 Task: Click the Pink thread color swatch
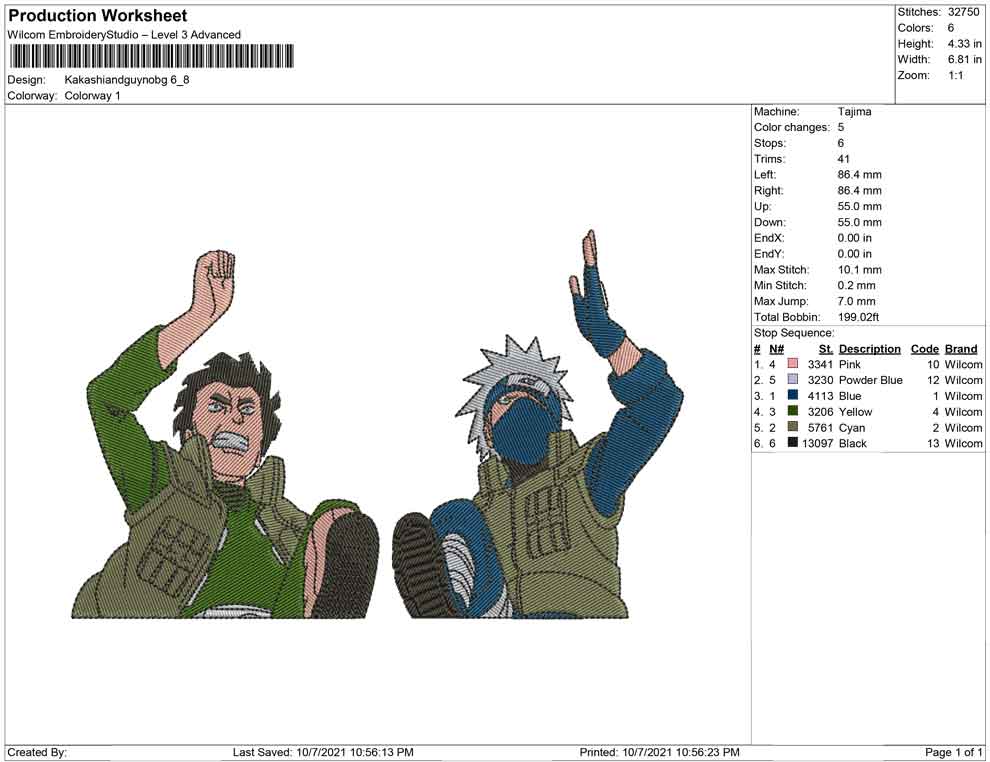[793, 364]
